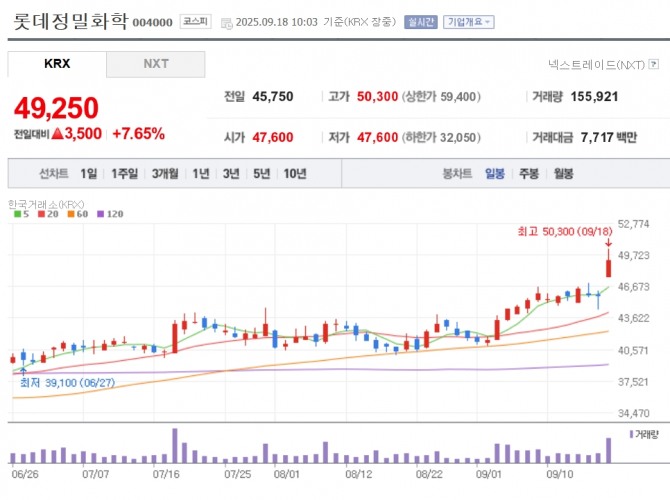
Task: Click the 최고 50,300 (09/18) chart label
Action: (565, 232)
